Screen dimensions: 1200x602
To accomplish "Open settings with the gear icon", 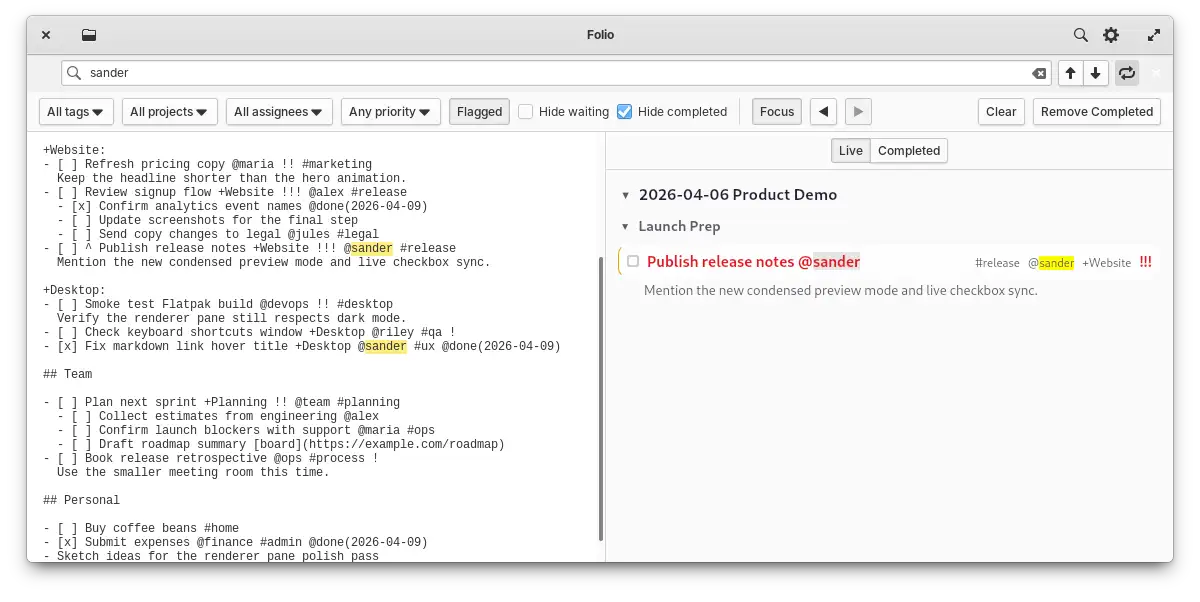I will (1111, 35).
